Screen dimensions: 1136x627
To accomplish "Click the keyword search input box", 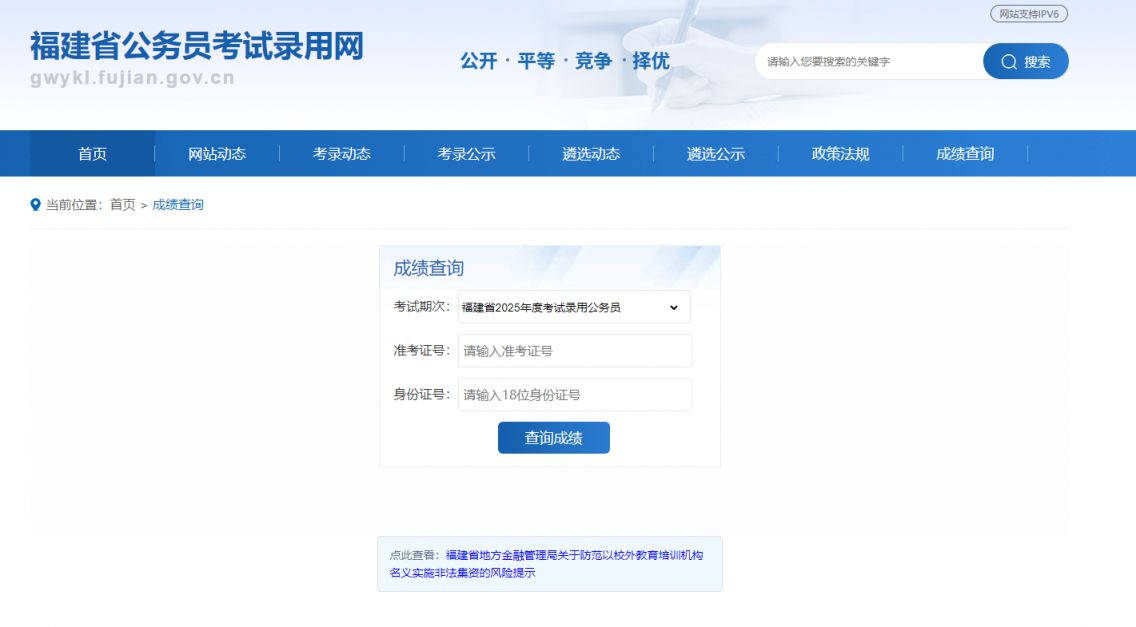I will tap(865, 62).
